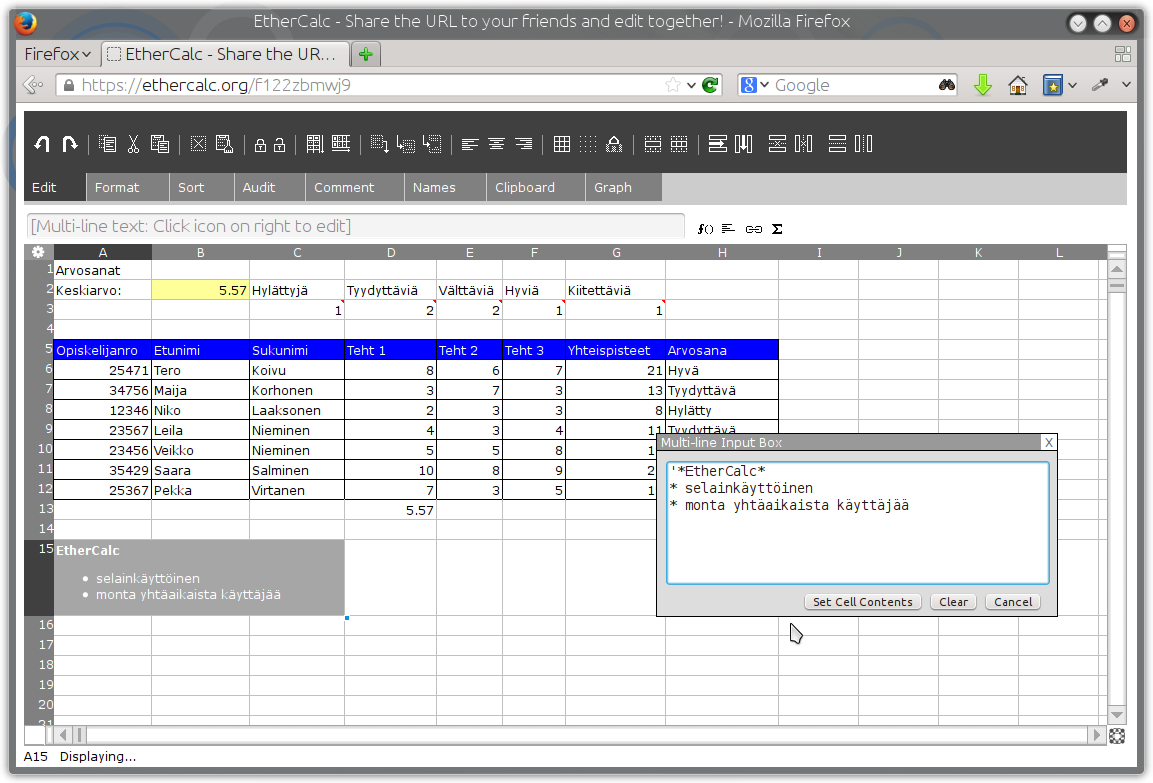Apply borders with the grid borders icon
This screenshot has height=783, width=1153.
point(562,144)
